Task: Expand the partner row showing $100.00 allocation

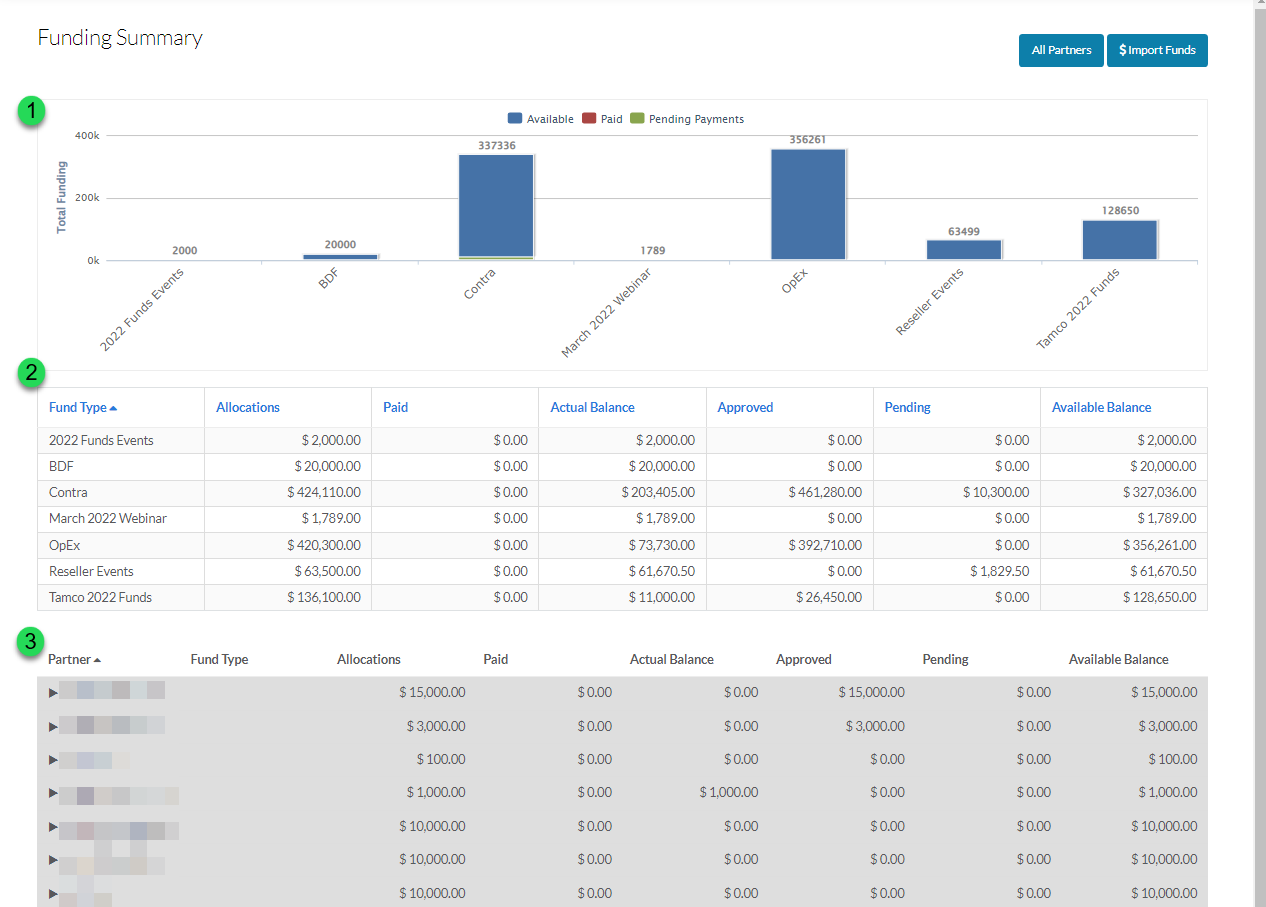Action: click(x=53, y=758)
